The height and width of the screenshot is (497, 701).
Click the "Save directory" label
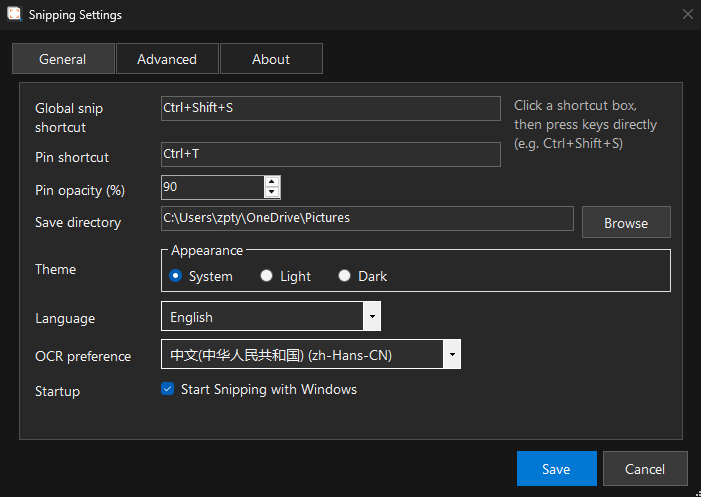tap(78, 223)
